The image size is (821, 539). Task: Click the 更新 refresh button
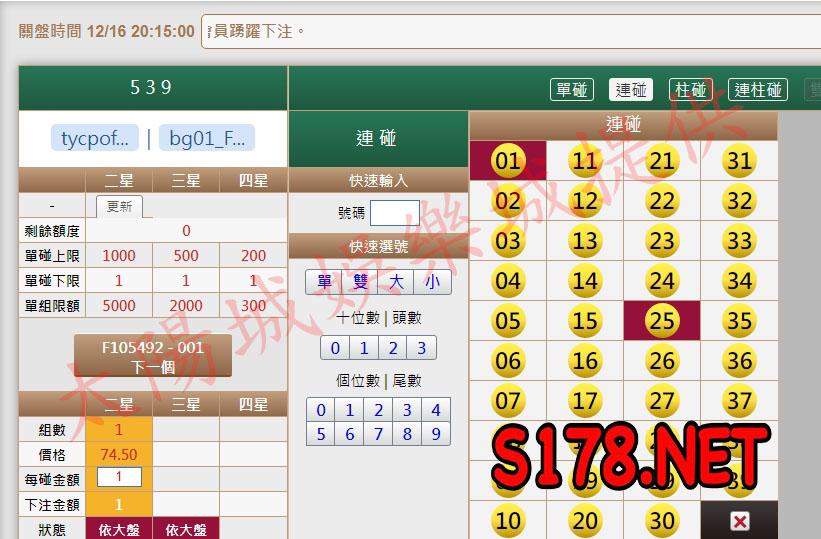pyautogui.click(x=119, y=206)
